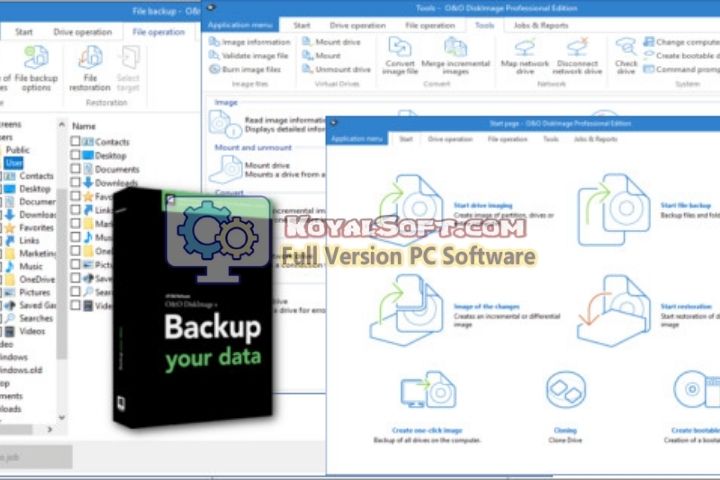Click the Start file backup tile icon
The image size is (720, 480).
(614, 209)
